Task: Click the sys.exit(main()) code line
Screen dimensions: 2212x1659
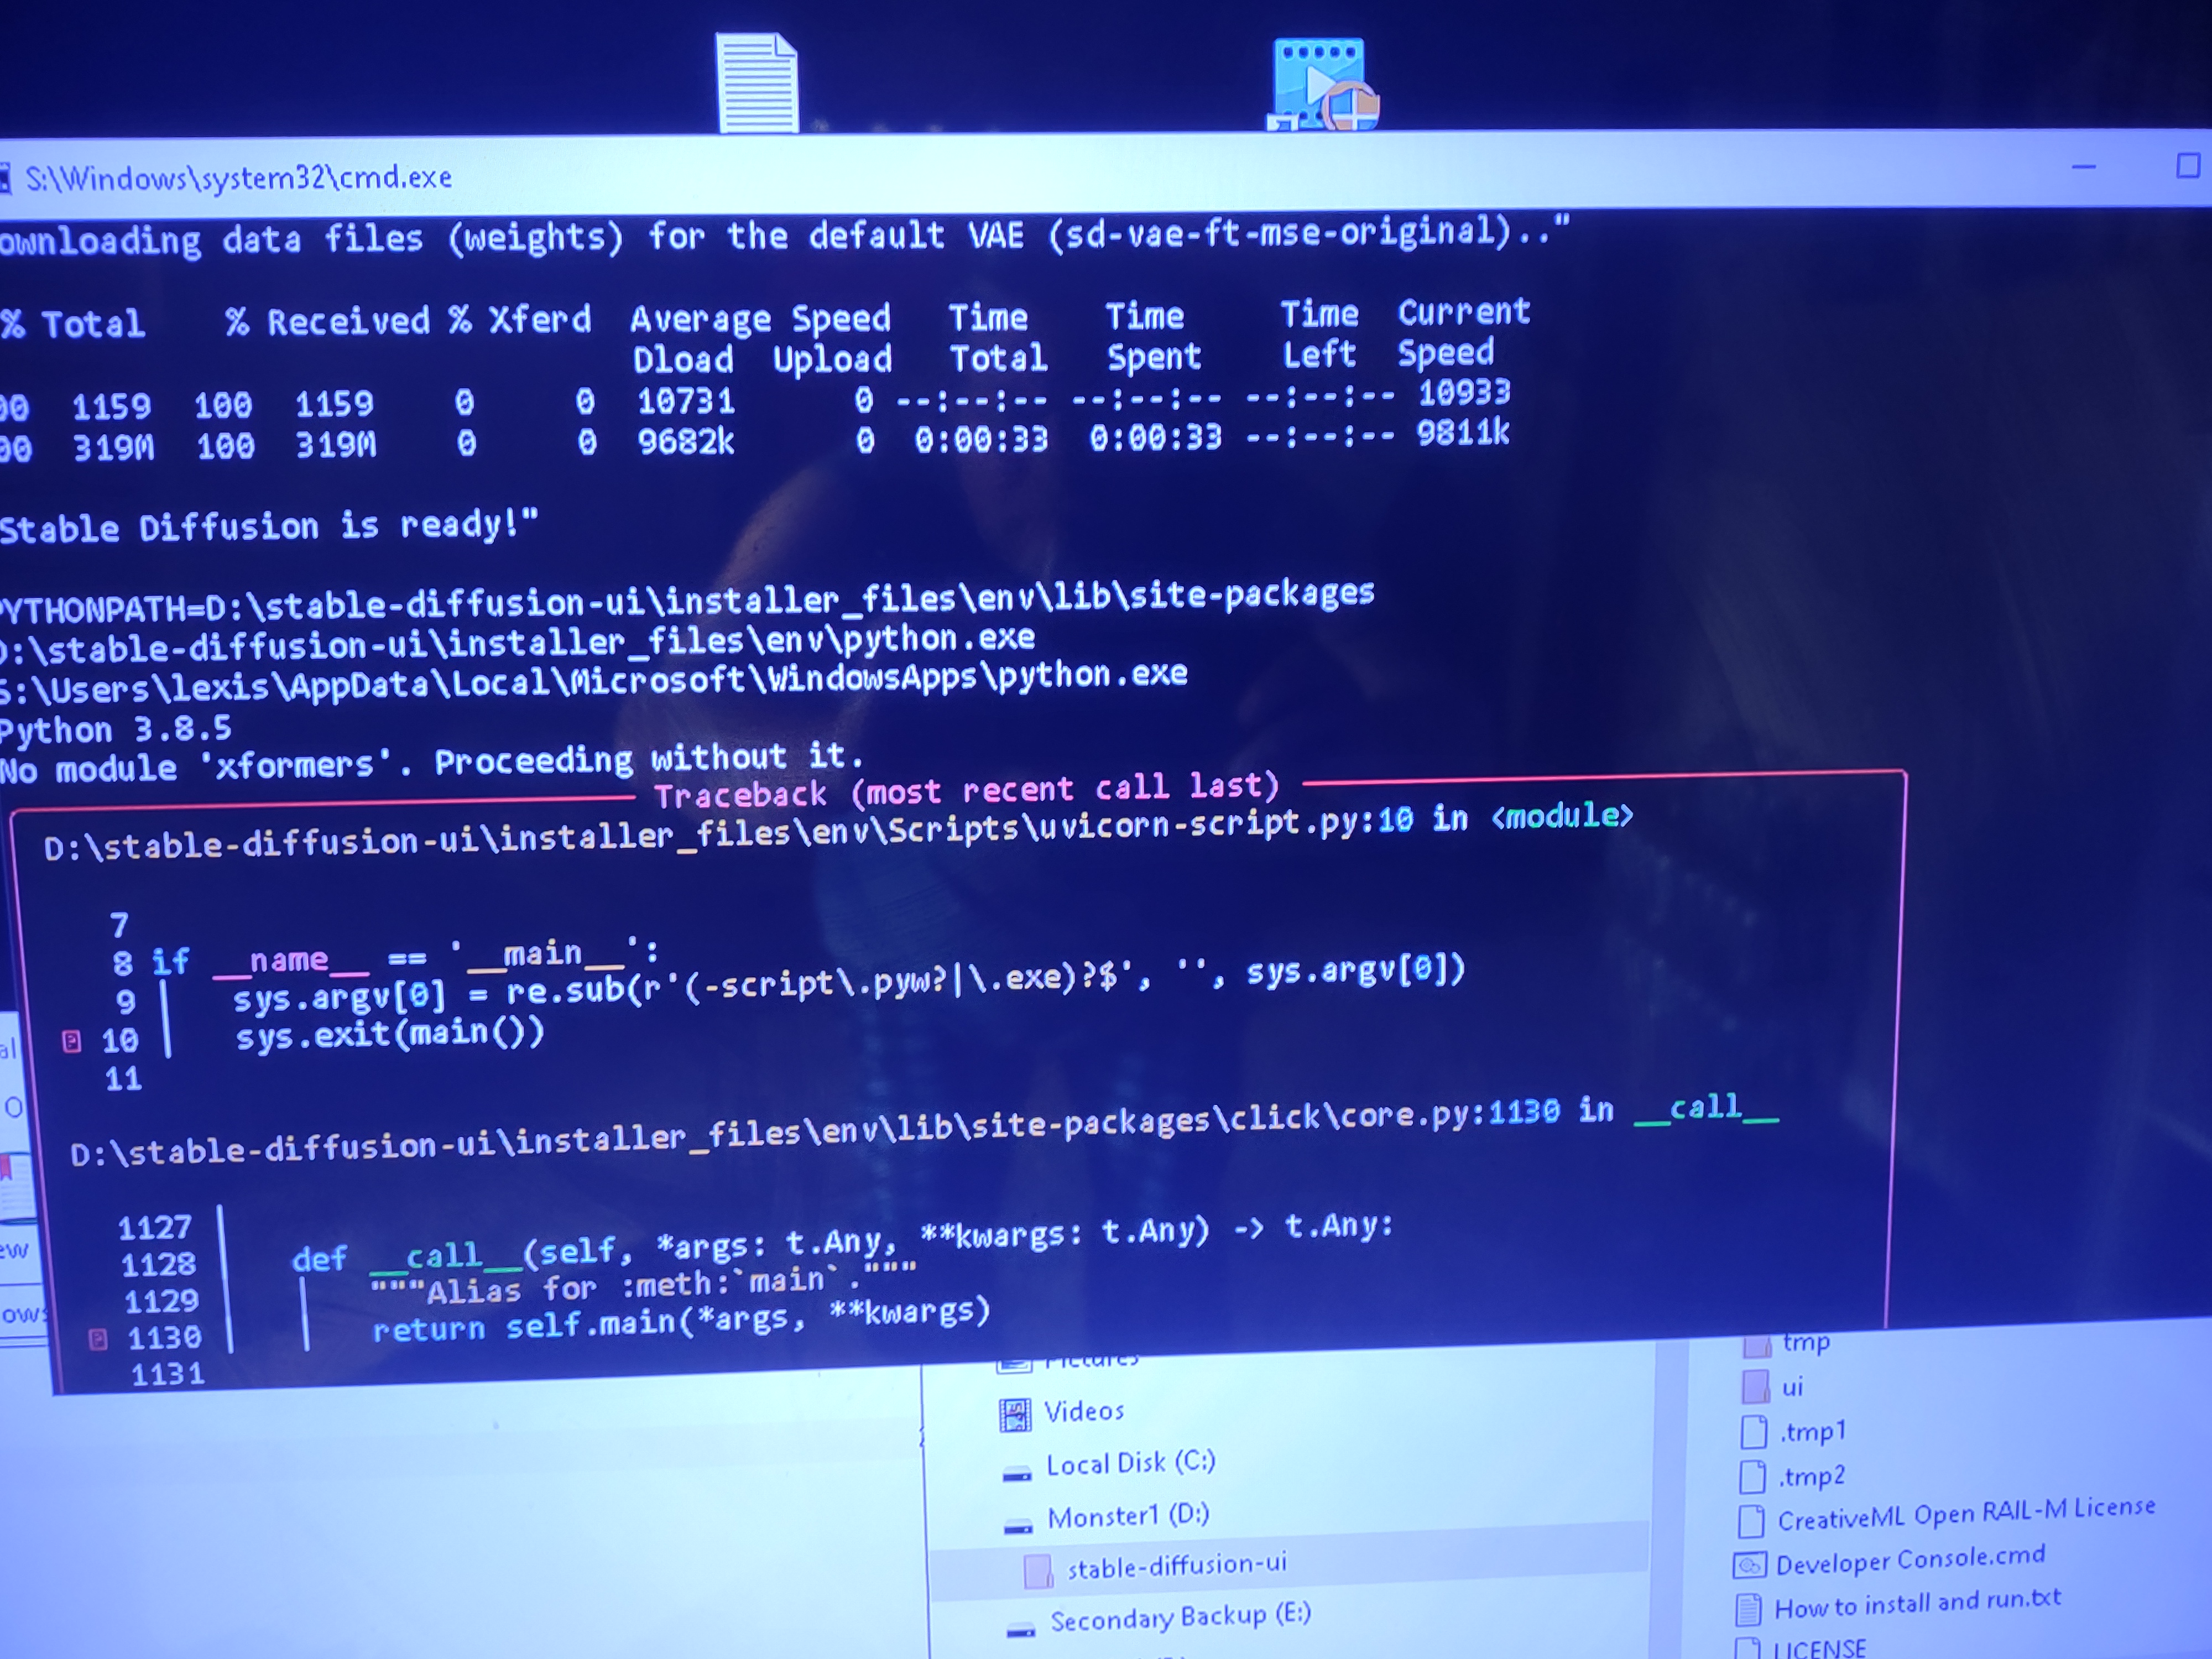Action: 390,1034
